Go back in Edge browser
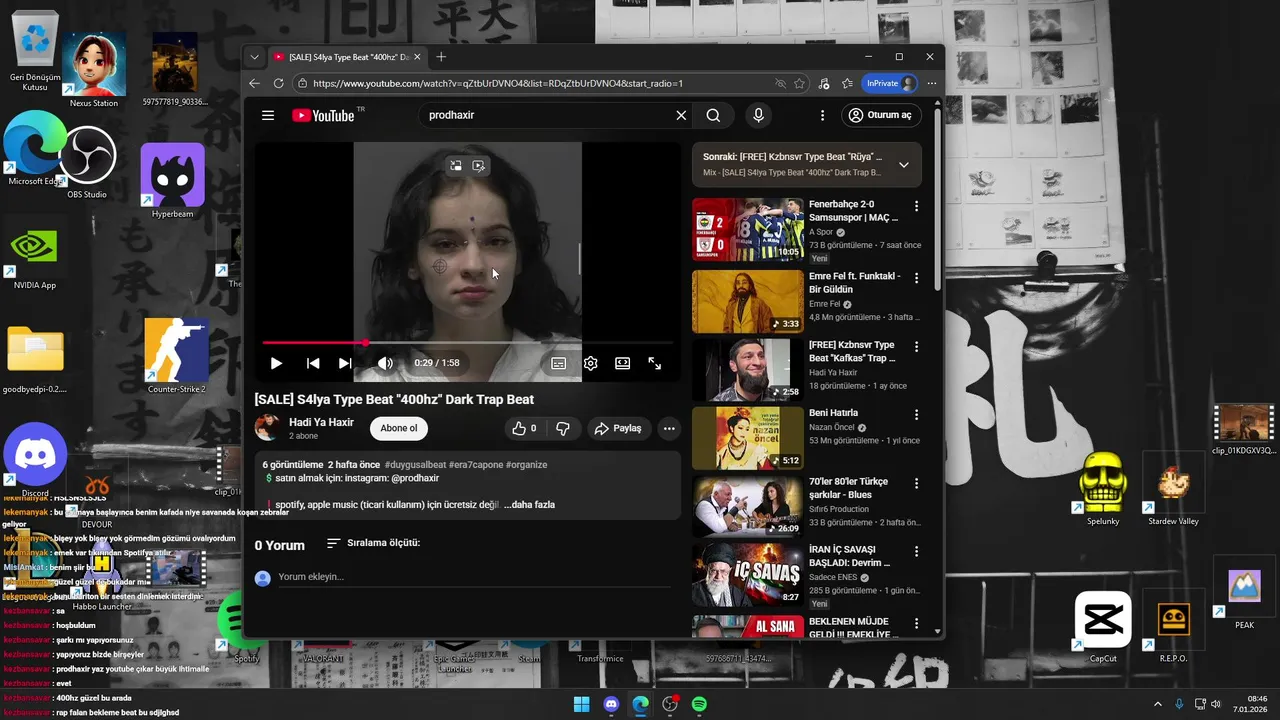1280x720 pixels. (254, 84)
